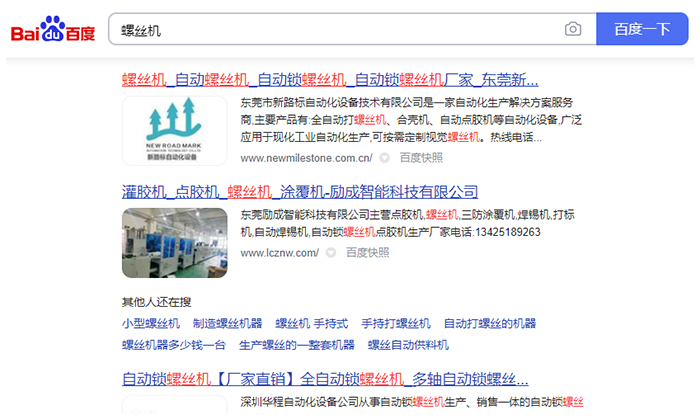The image size is (700, 420).
Task: Visit the www.lcznw.com URL link
Action: (x=279, y=253)
